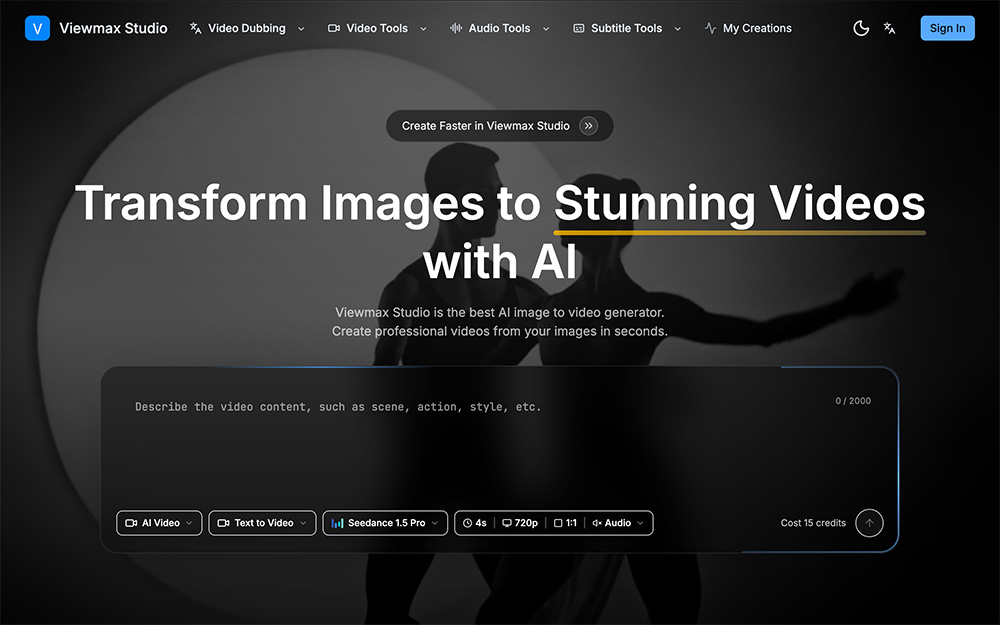Click the 0 / 2000 character counter

click(x=853, y=401)
